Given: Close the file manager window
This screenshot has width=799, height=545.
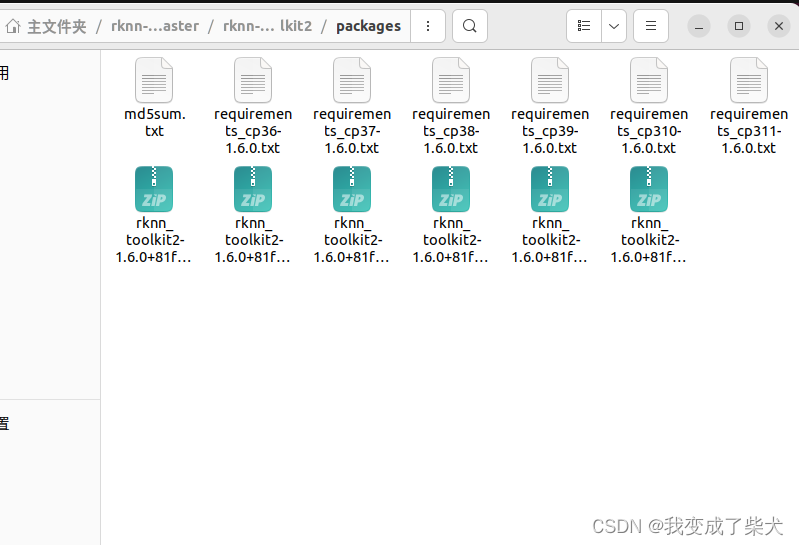Looking at the screenshot, I should pos(779,26).
